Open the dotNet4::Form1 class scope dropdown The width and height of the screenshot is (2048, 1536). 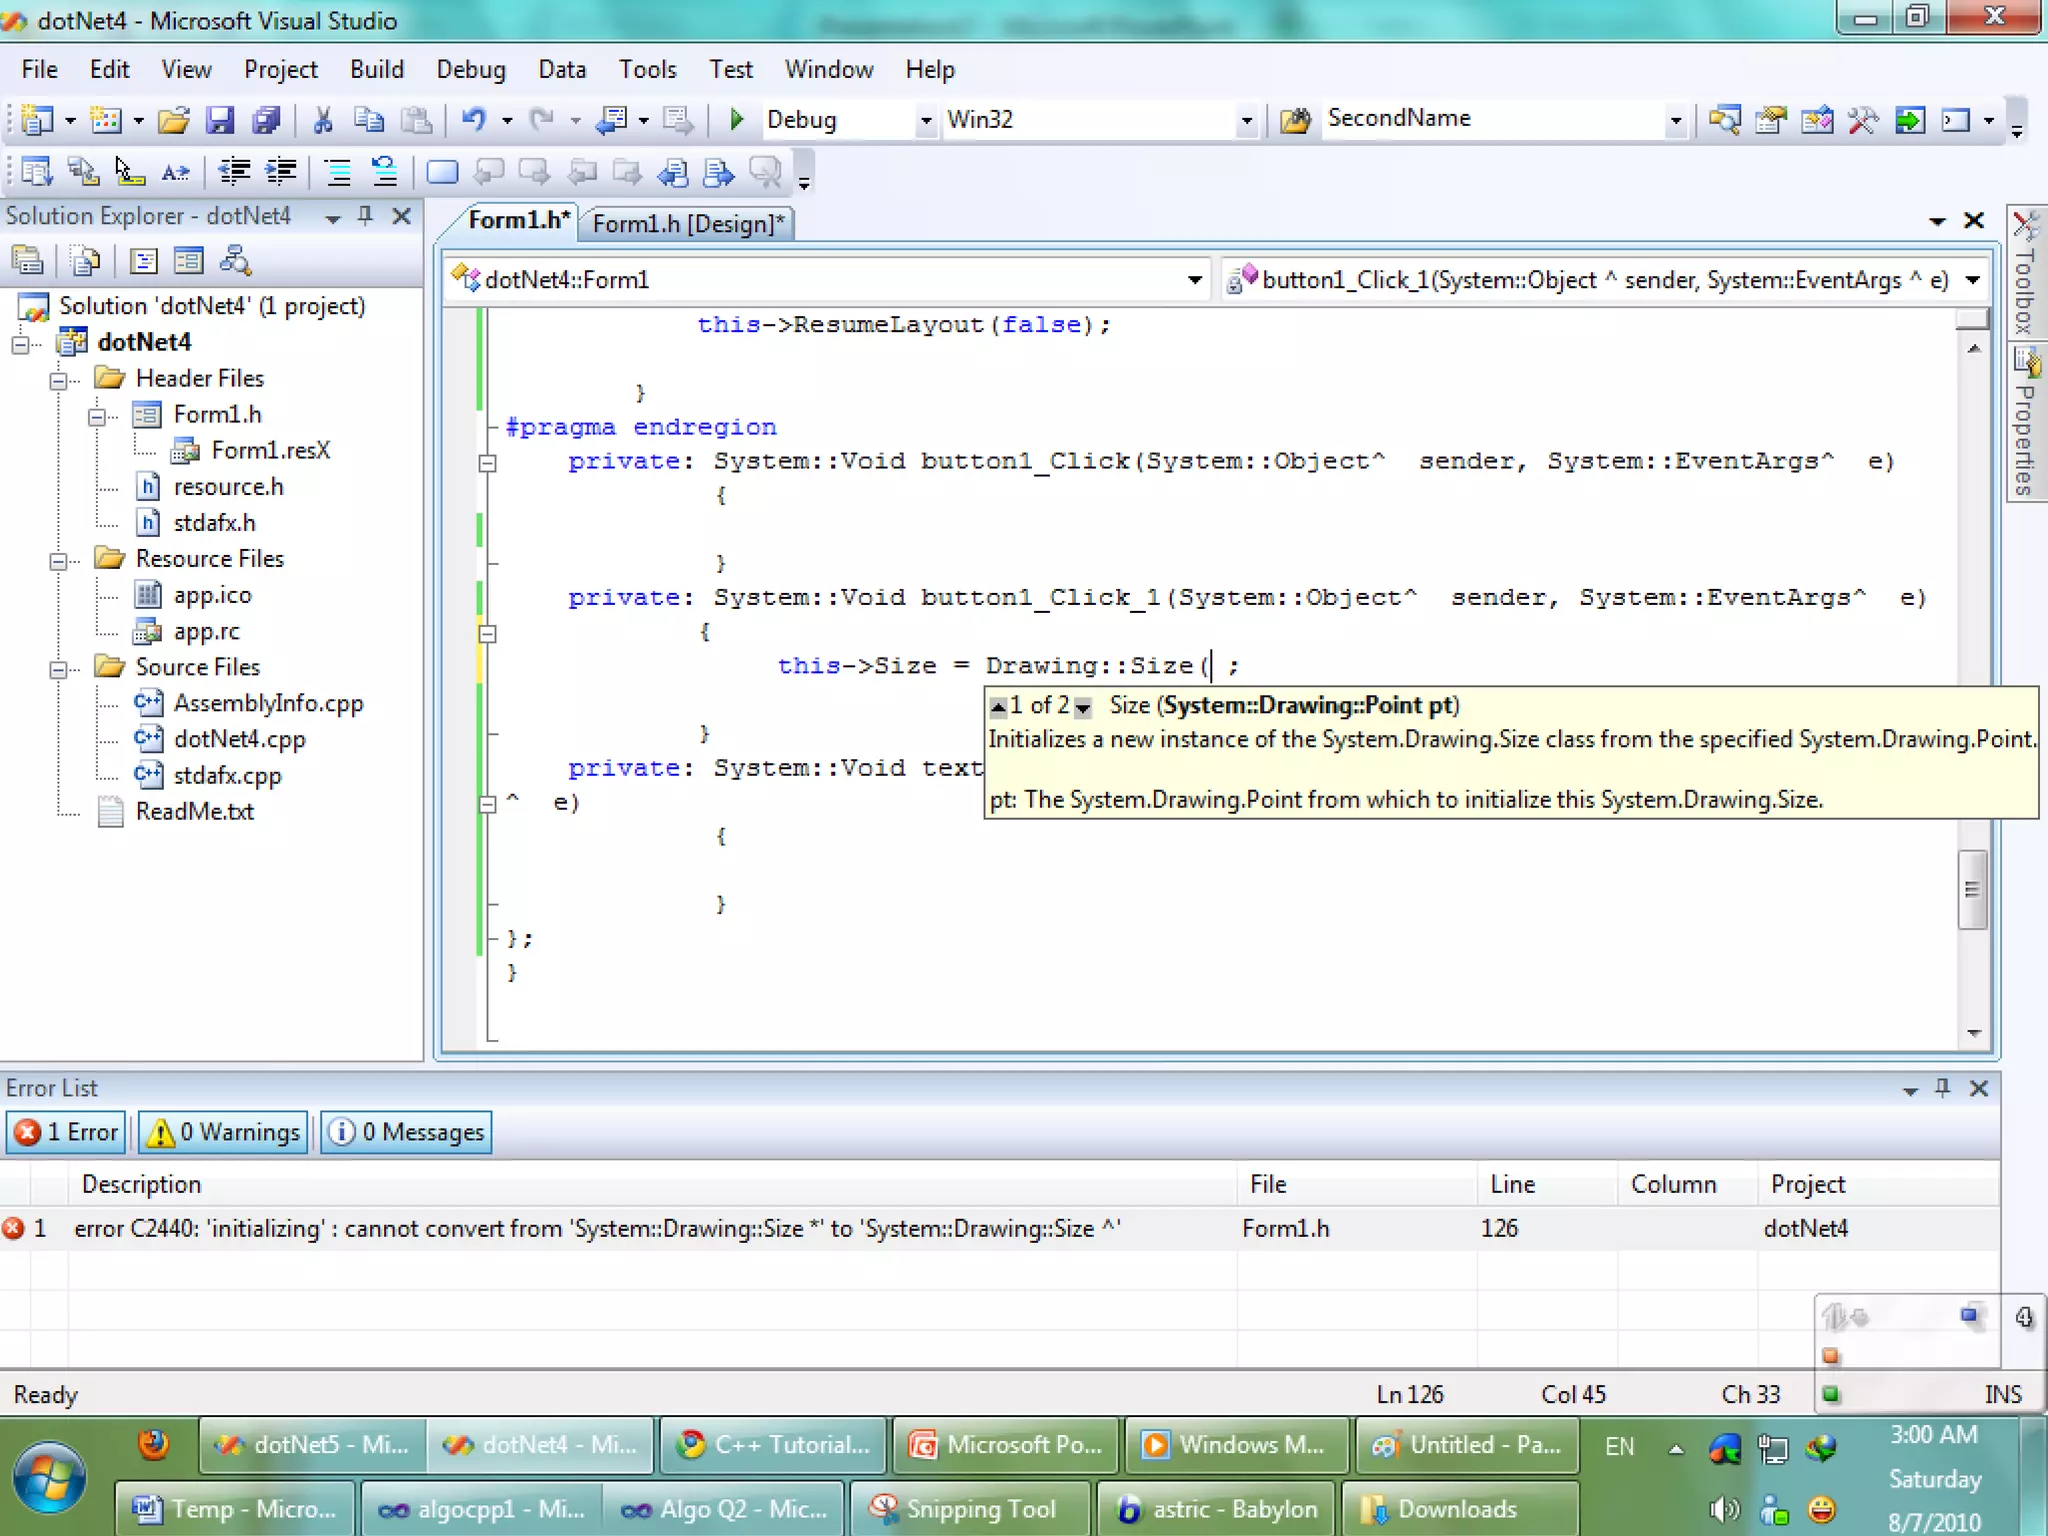coord(1194,280)
